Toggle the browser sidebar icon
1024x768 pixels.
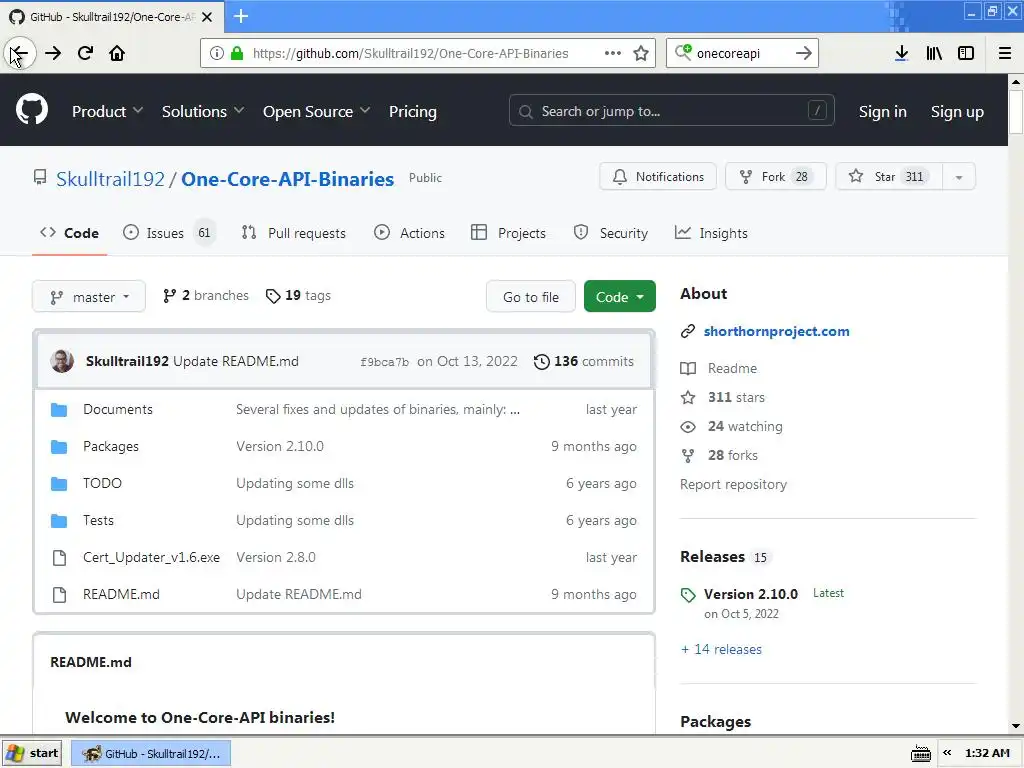[x=966, y=54]
